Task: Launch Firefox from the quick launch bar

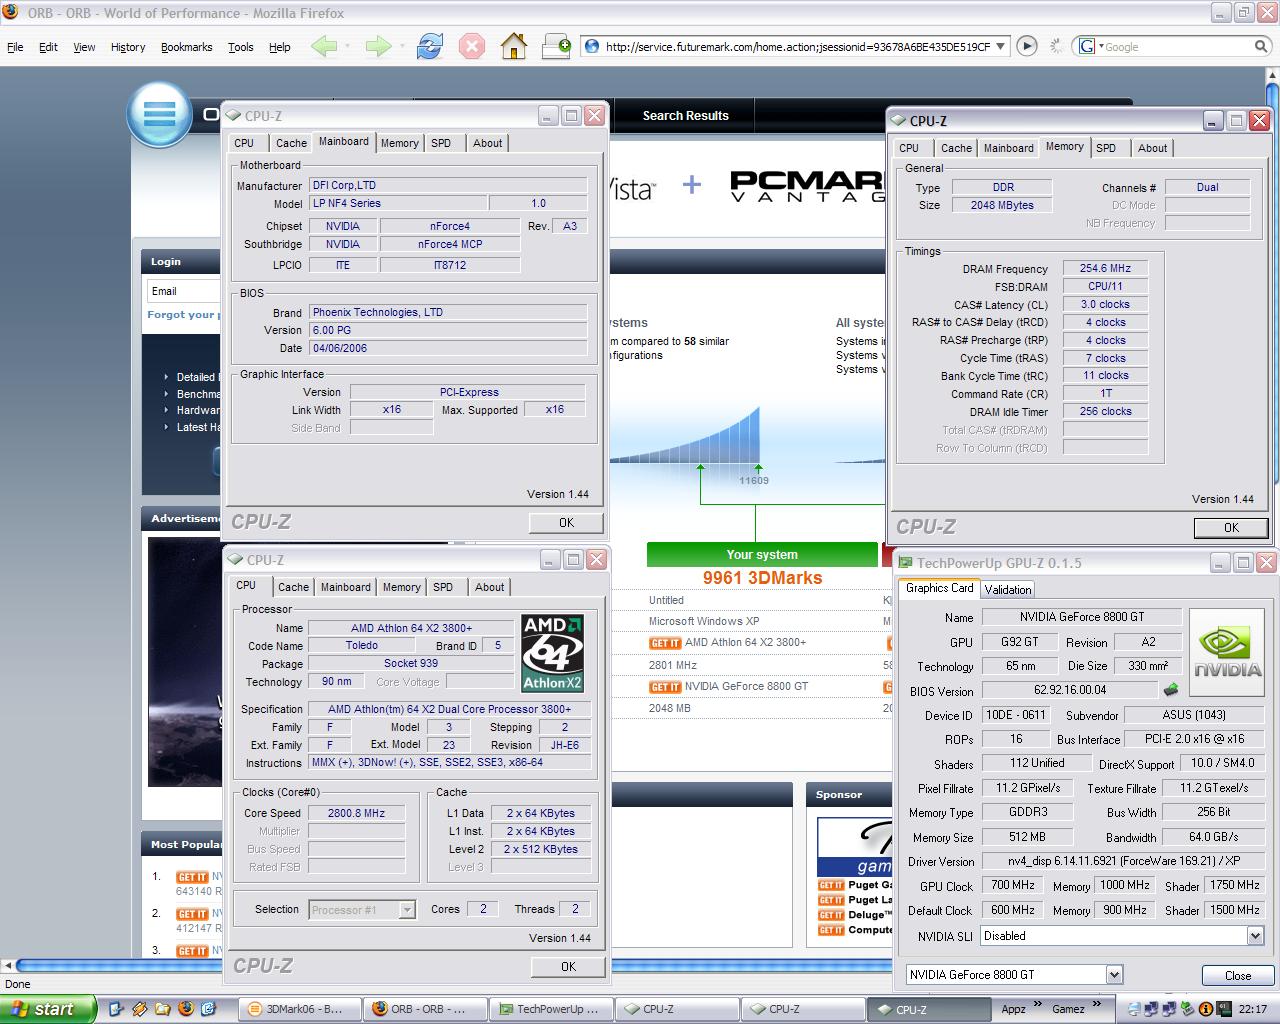Action: point(186,1009)
